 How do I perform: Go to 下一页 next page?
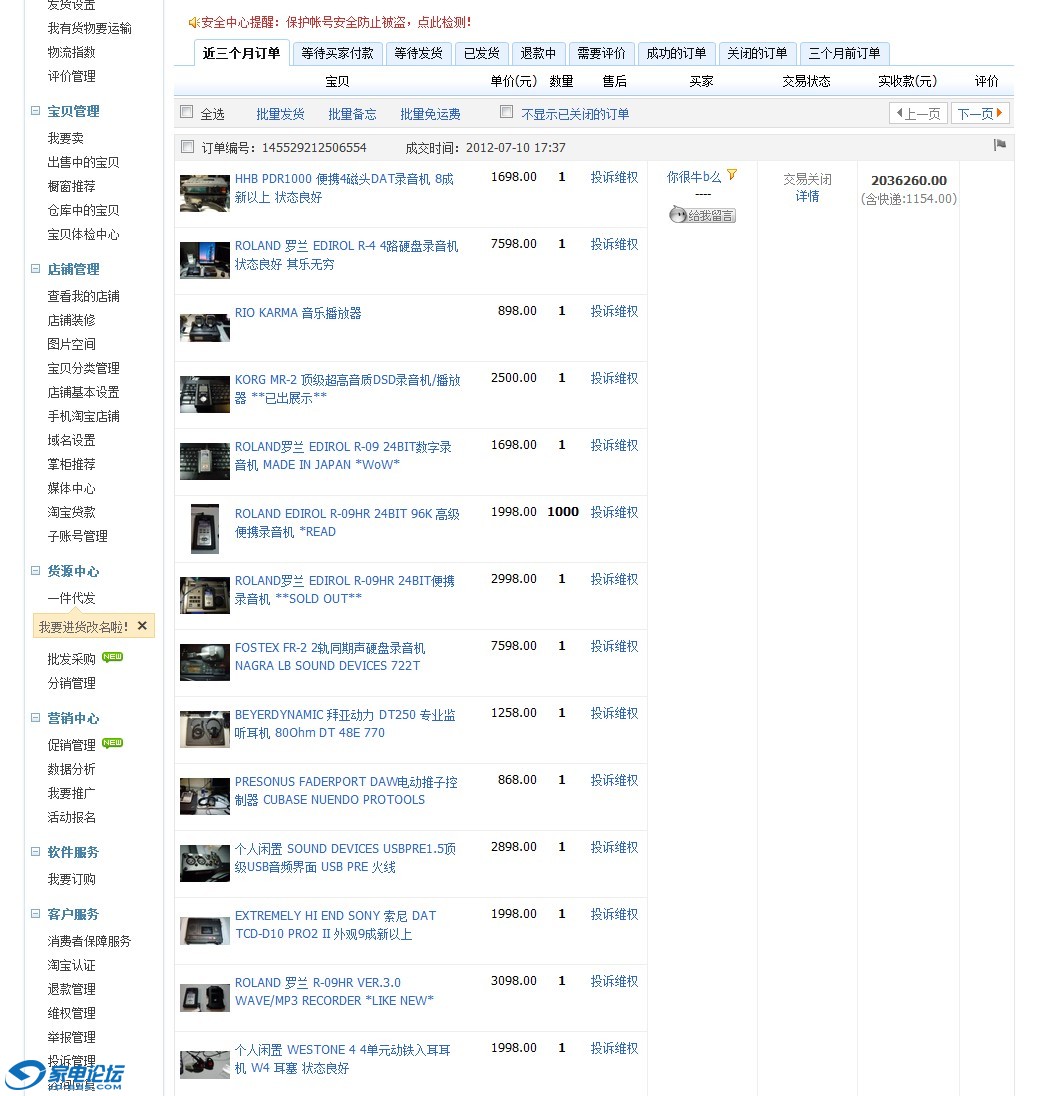pos(980,113)
